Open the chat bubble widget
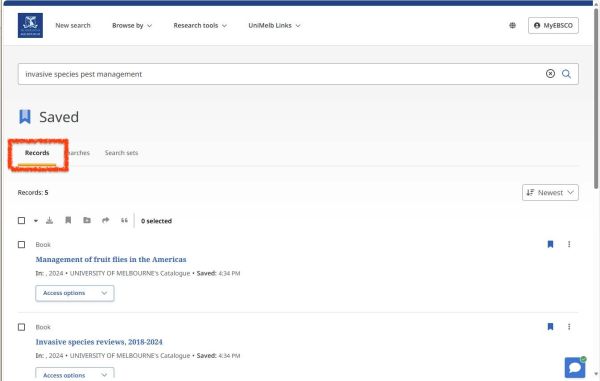 coord(575,367)
